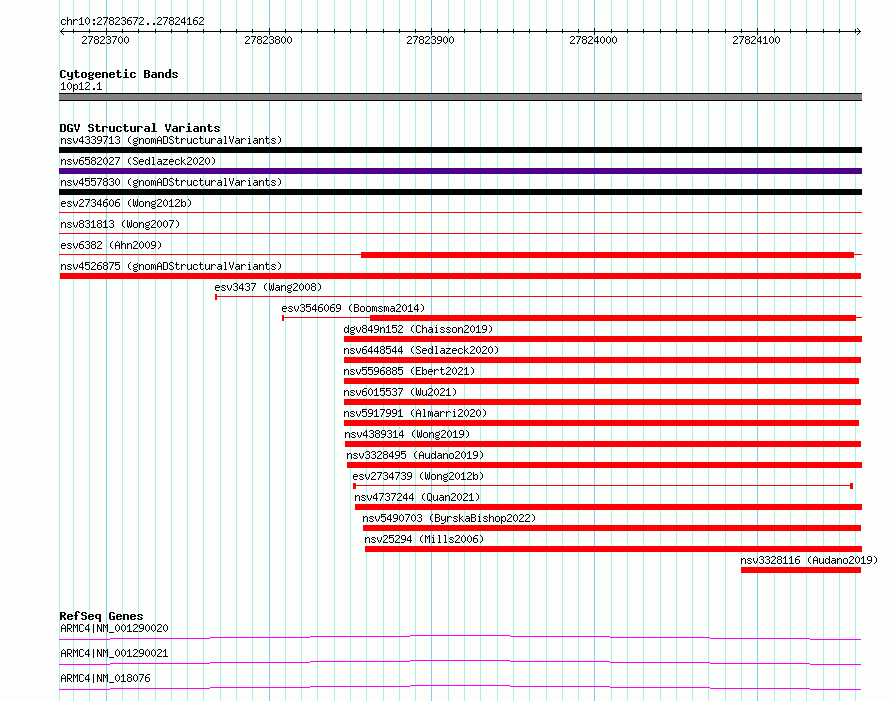This screenshot has height=701, width=890.
Task: Click ruler position 27824000
Action: (x=593, y=40)
